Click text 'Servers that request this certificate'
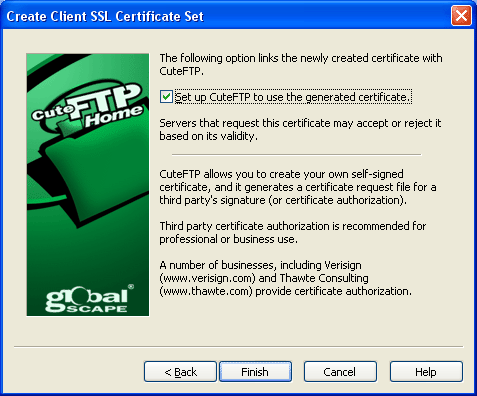This screenshot has width=477, height=396. point(245,123)
